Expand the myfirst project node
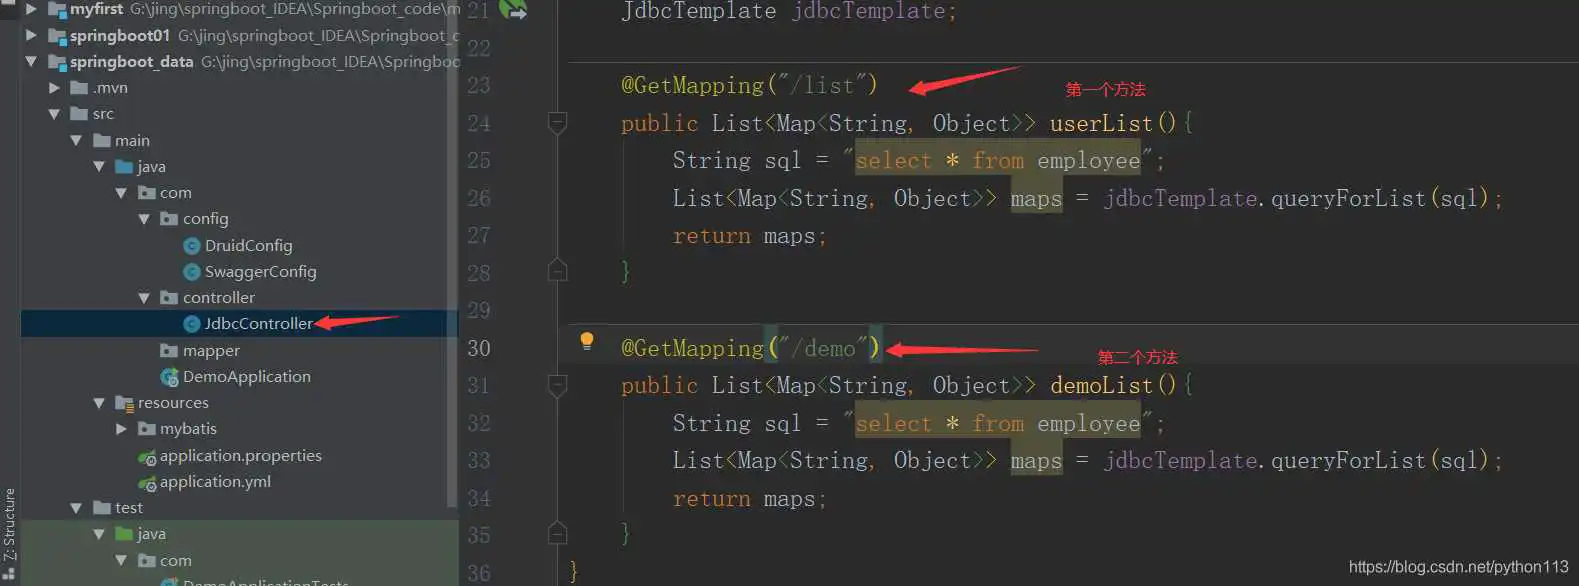Image resolution: width=1579 pixels, height=586 pixels. click(31, 9)
